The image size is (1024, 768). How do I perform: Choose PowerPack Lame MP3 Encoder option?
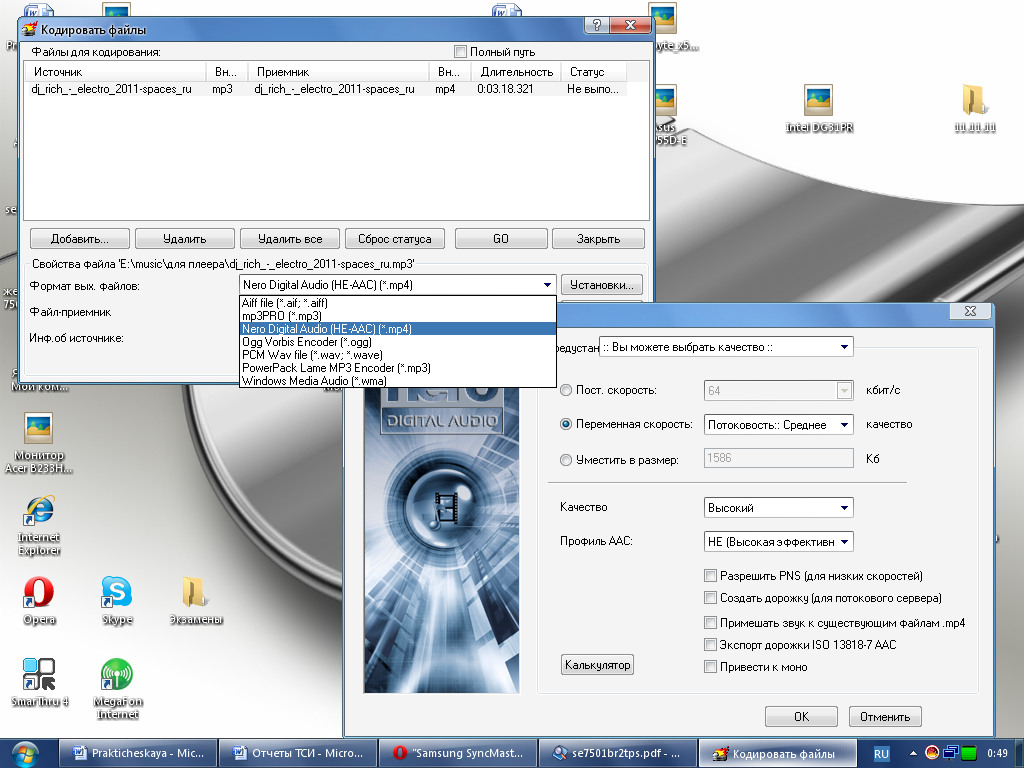398,368
